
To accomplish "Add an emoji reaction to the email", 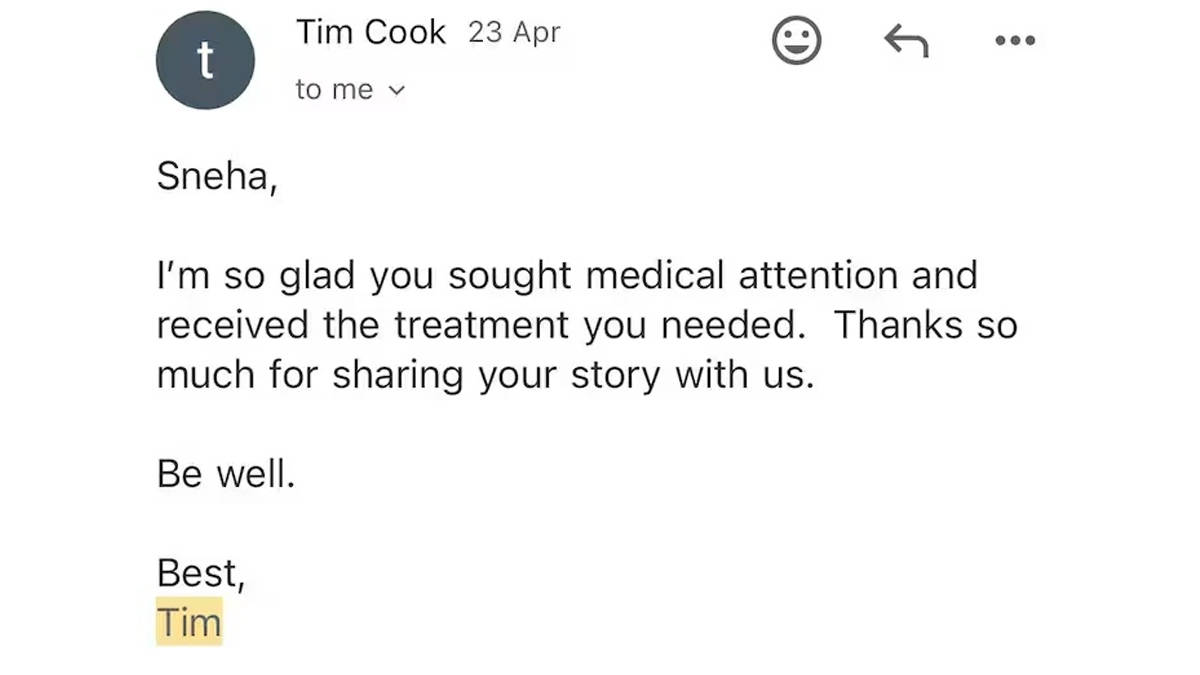I will (797, 42).
